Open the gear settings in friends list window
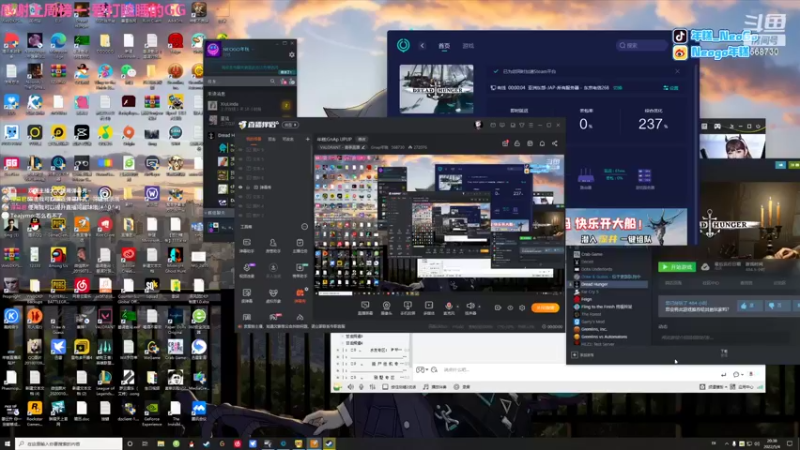The width and height of the screenshot is (800, 450). point(292,55)
